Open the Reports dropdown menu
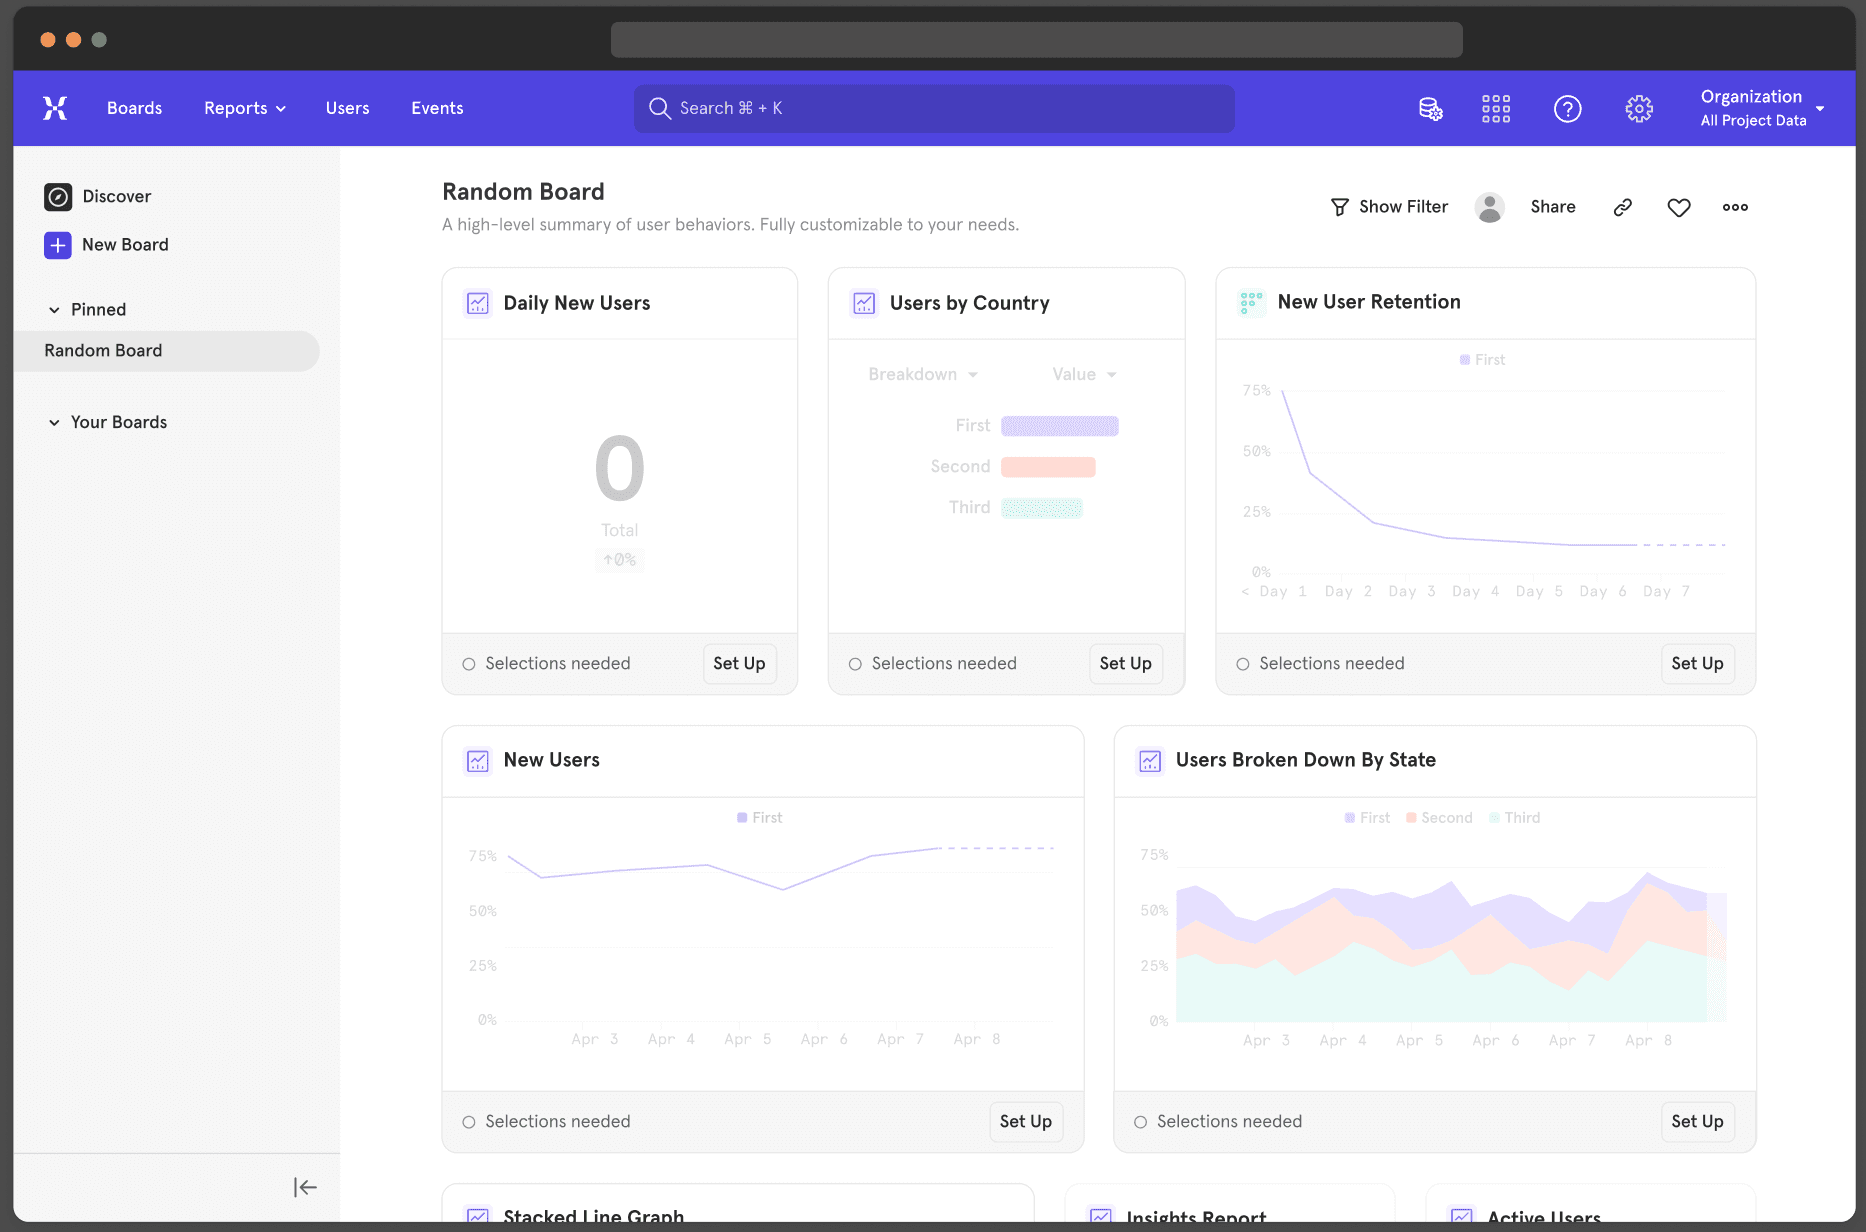Screen dimensions: 1866x1232 (245, 108)
